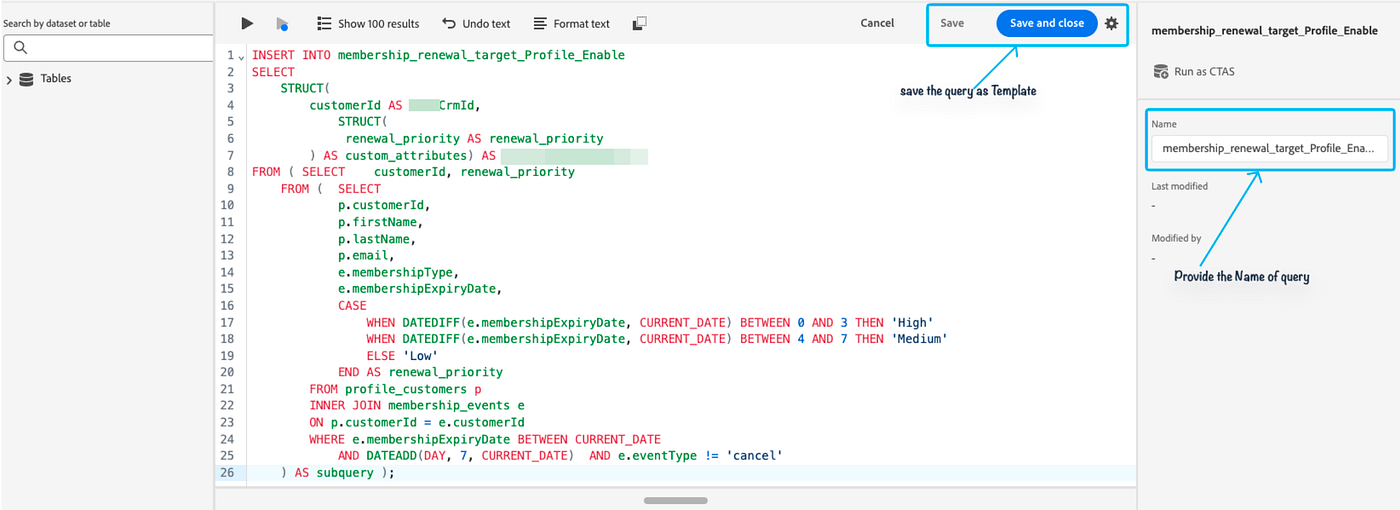1400x510 pixels.
Task: Click 'membership_renewal_target_Profile_Enable' in the editor's first line
Action: click(x=481, y=55)
